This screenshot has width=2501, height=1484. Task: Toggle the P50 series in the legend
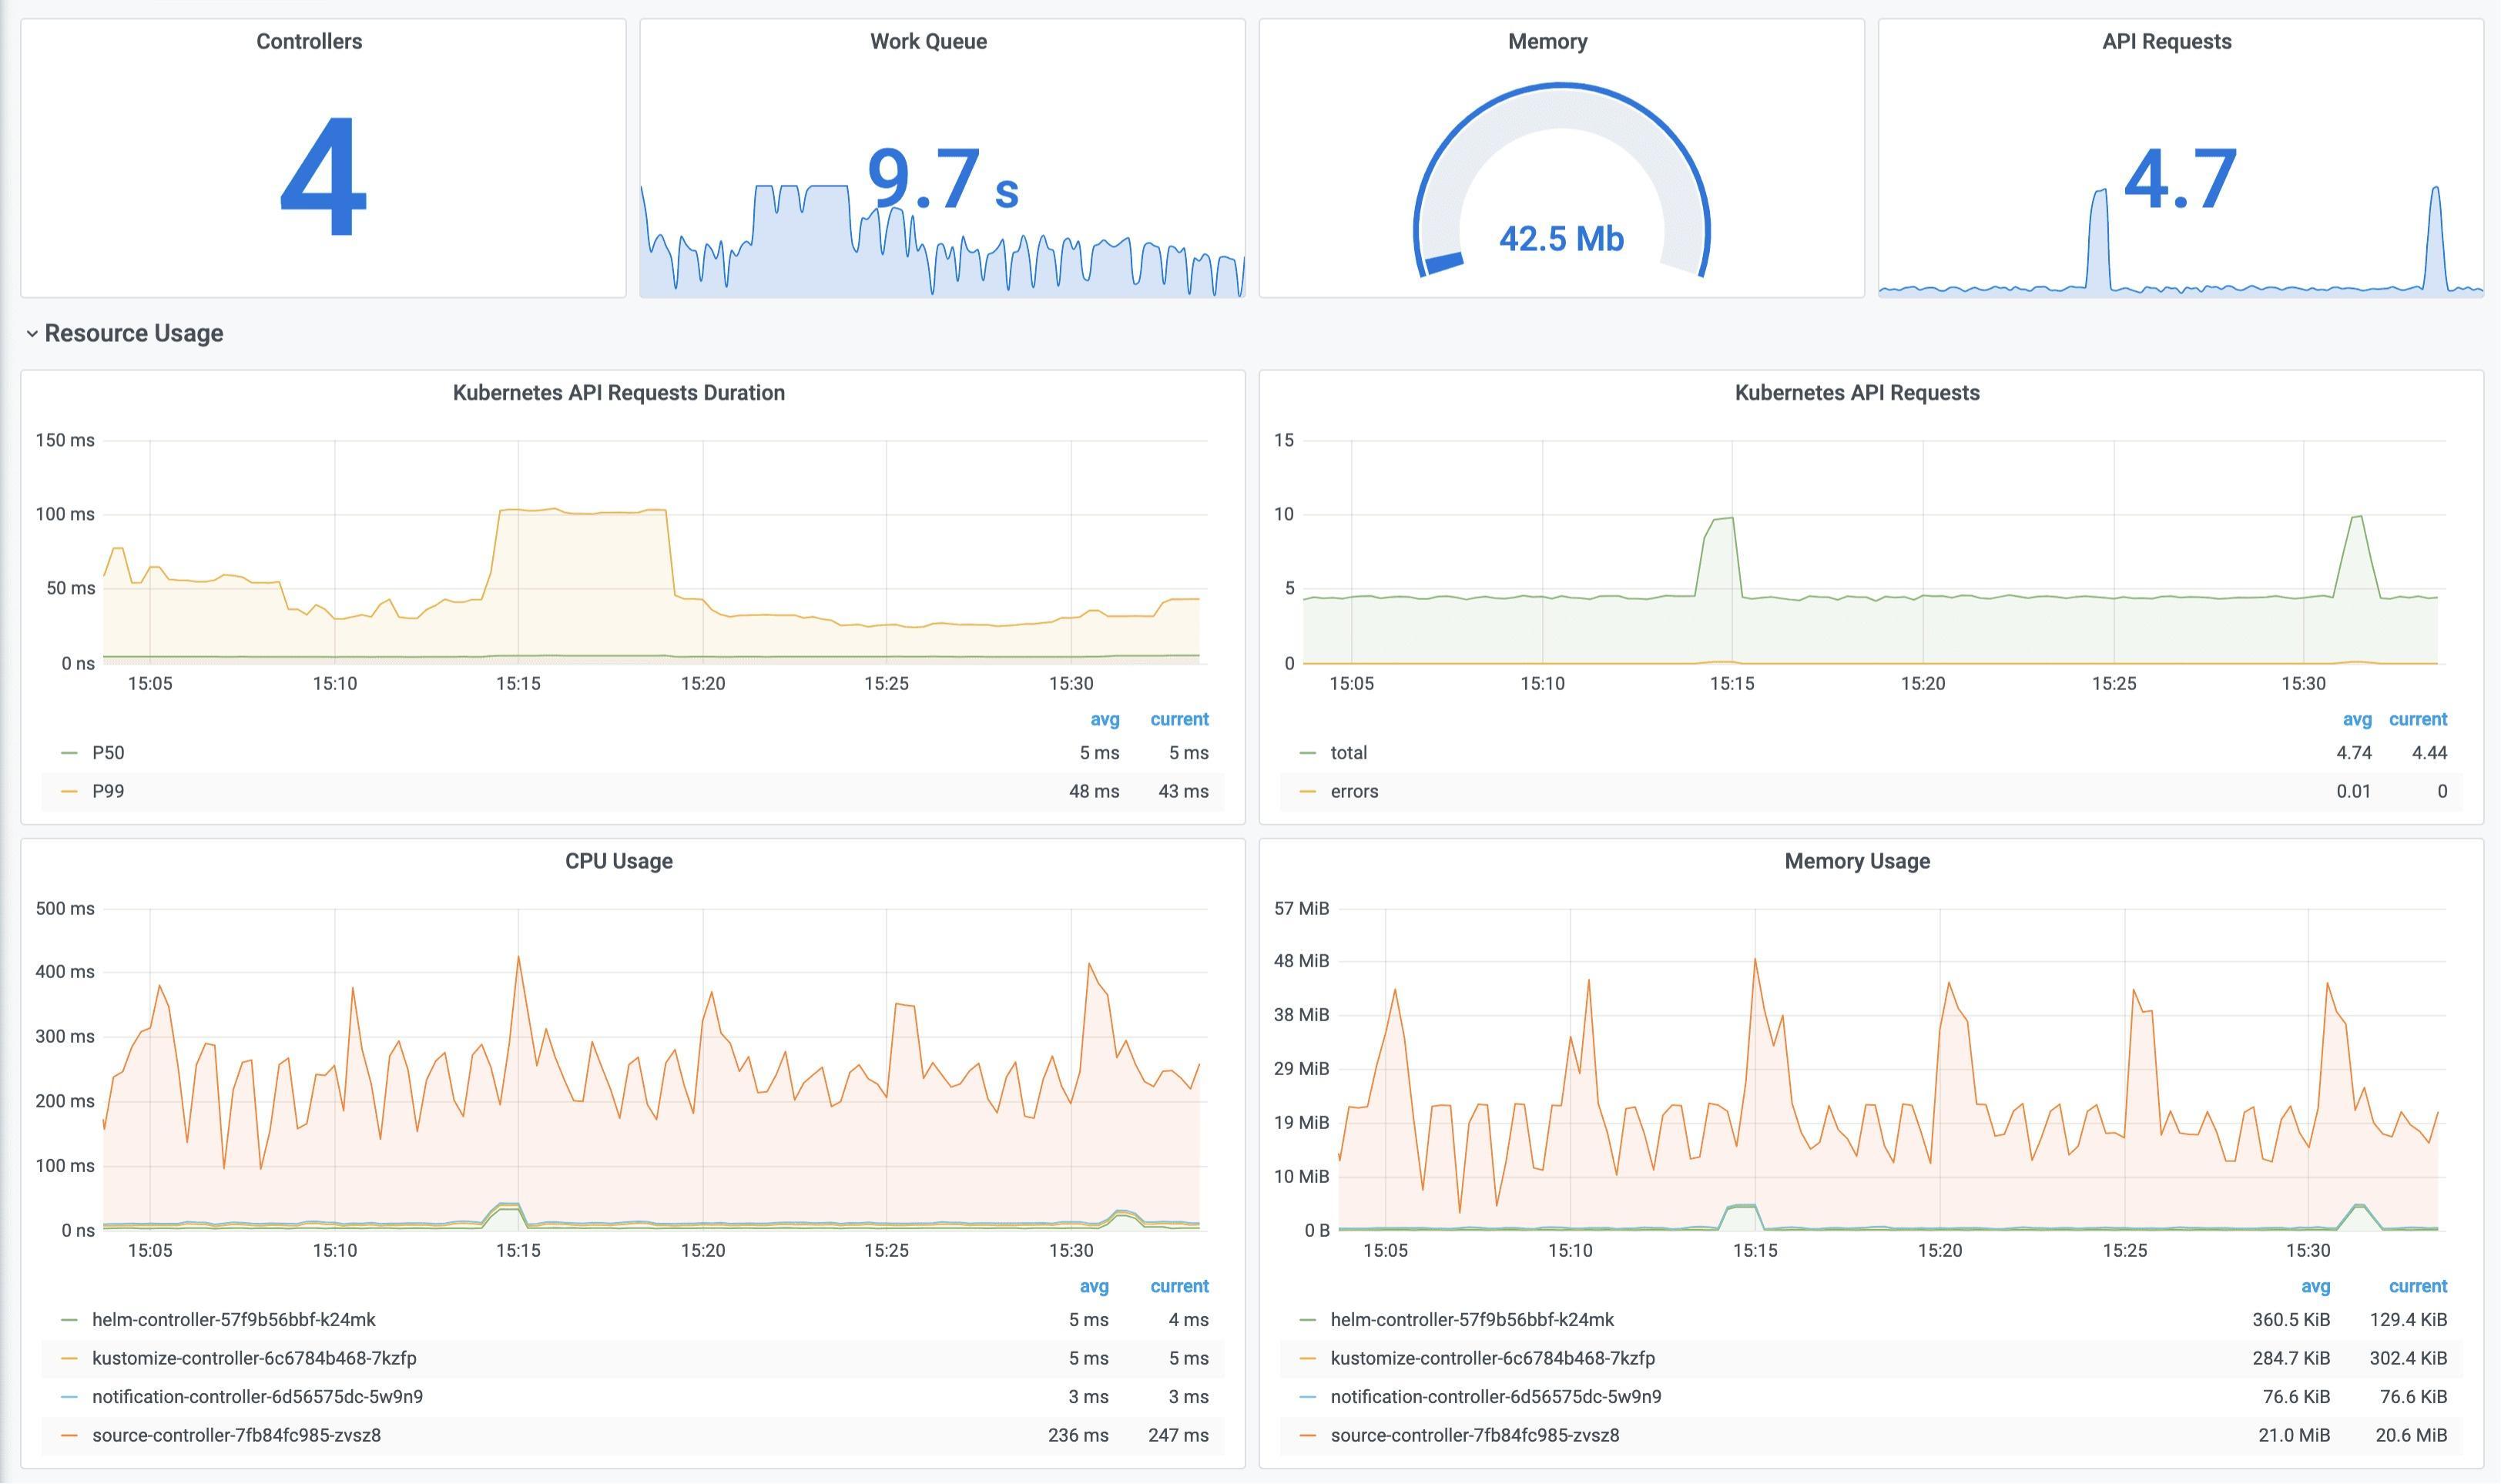108,753
